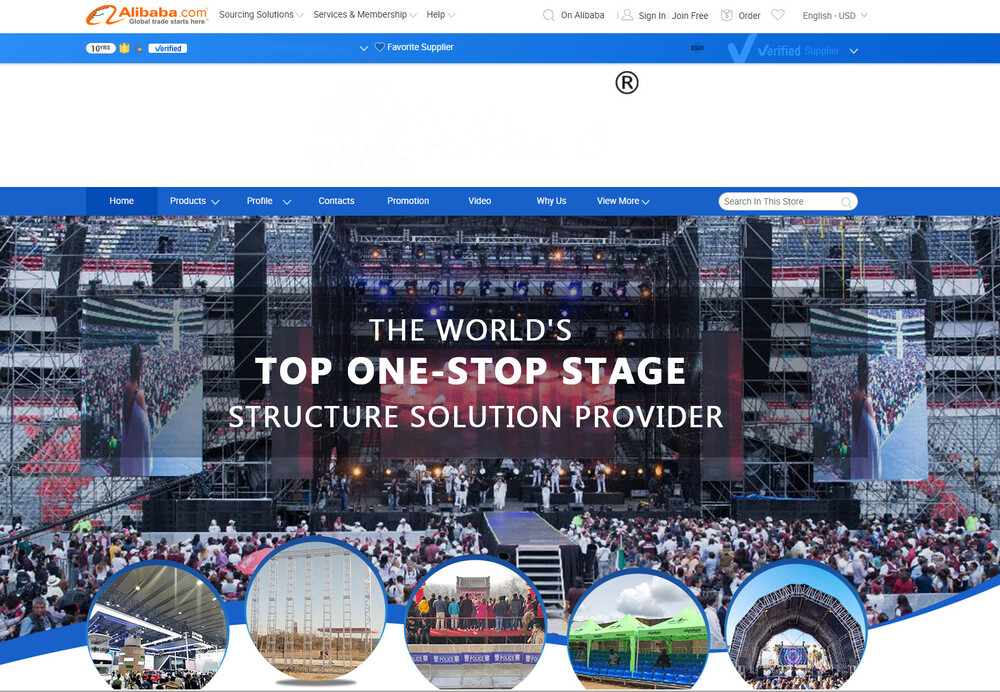Open the Products menu in store navigation
This screenshot has width=1000, height=692.
194,201
